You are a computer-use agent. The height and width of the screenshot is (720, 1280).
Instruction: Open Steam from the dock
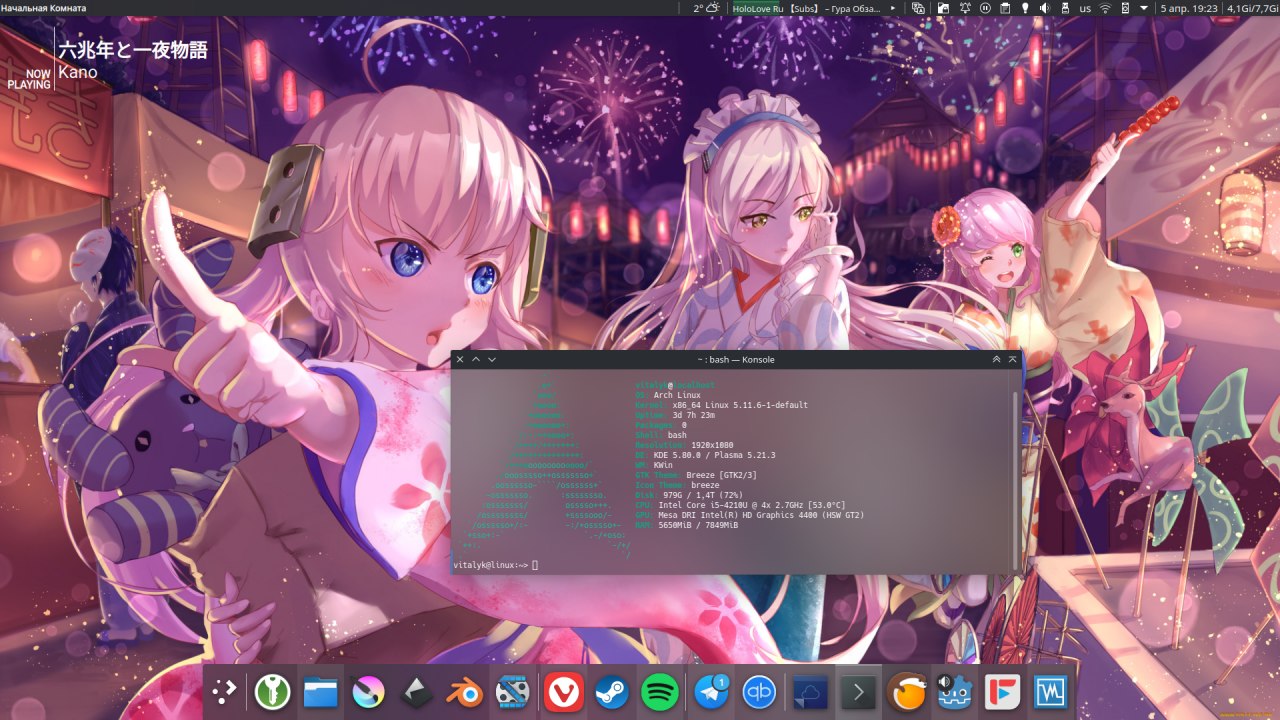[x=611, y=692]
